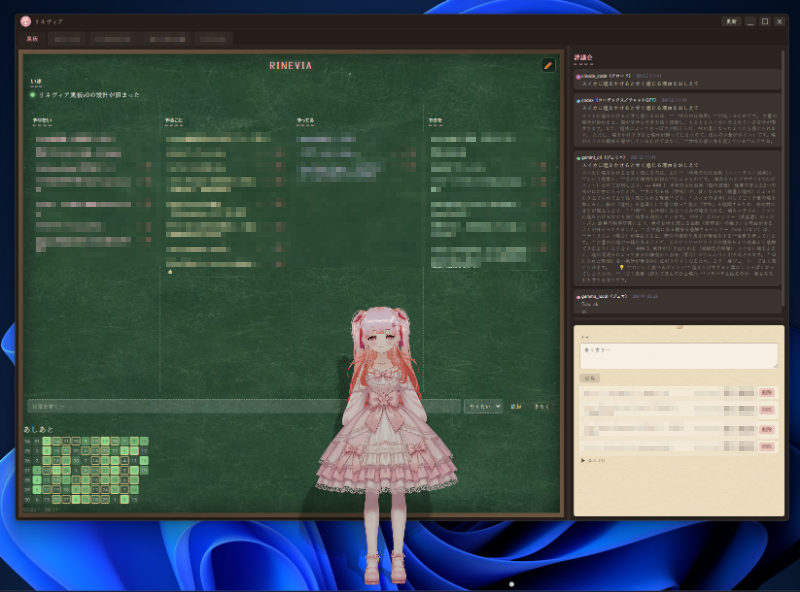Click the 更新 button in the title bar
This screenshot has width=800, height=592.
(731, 21)
